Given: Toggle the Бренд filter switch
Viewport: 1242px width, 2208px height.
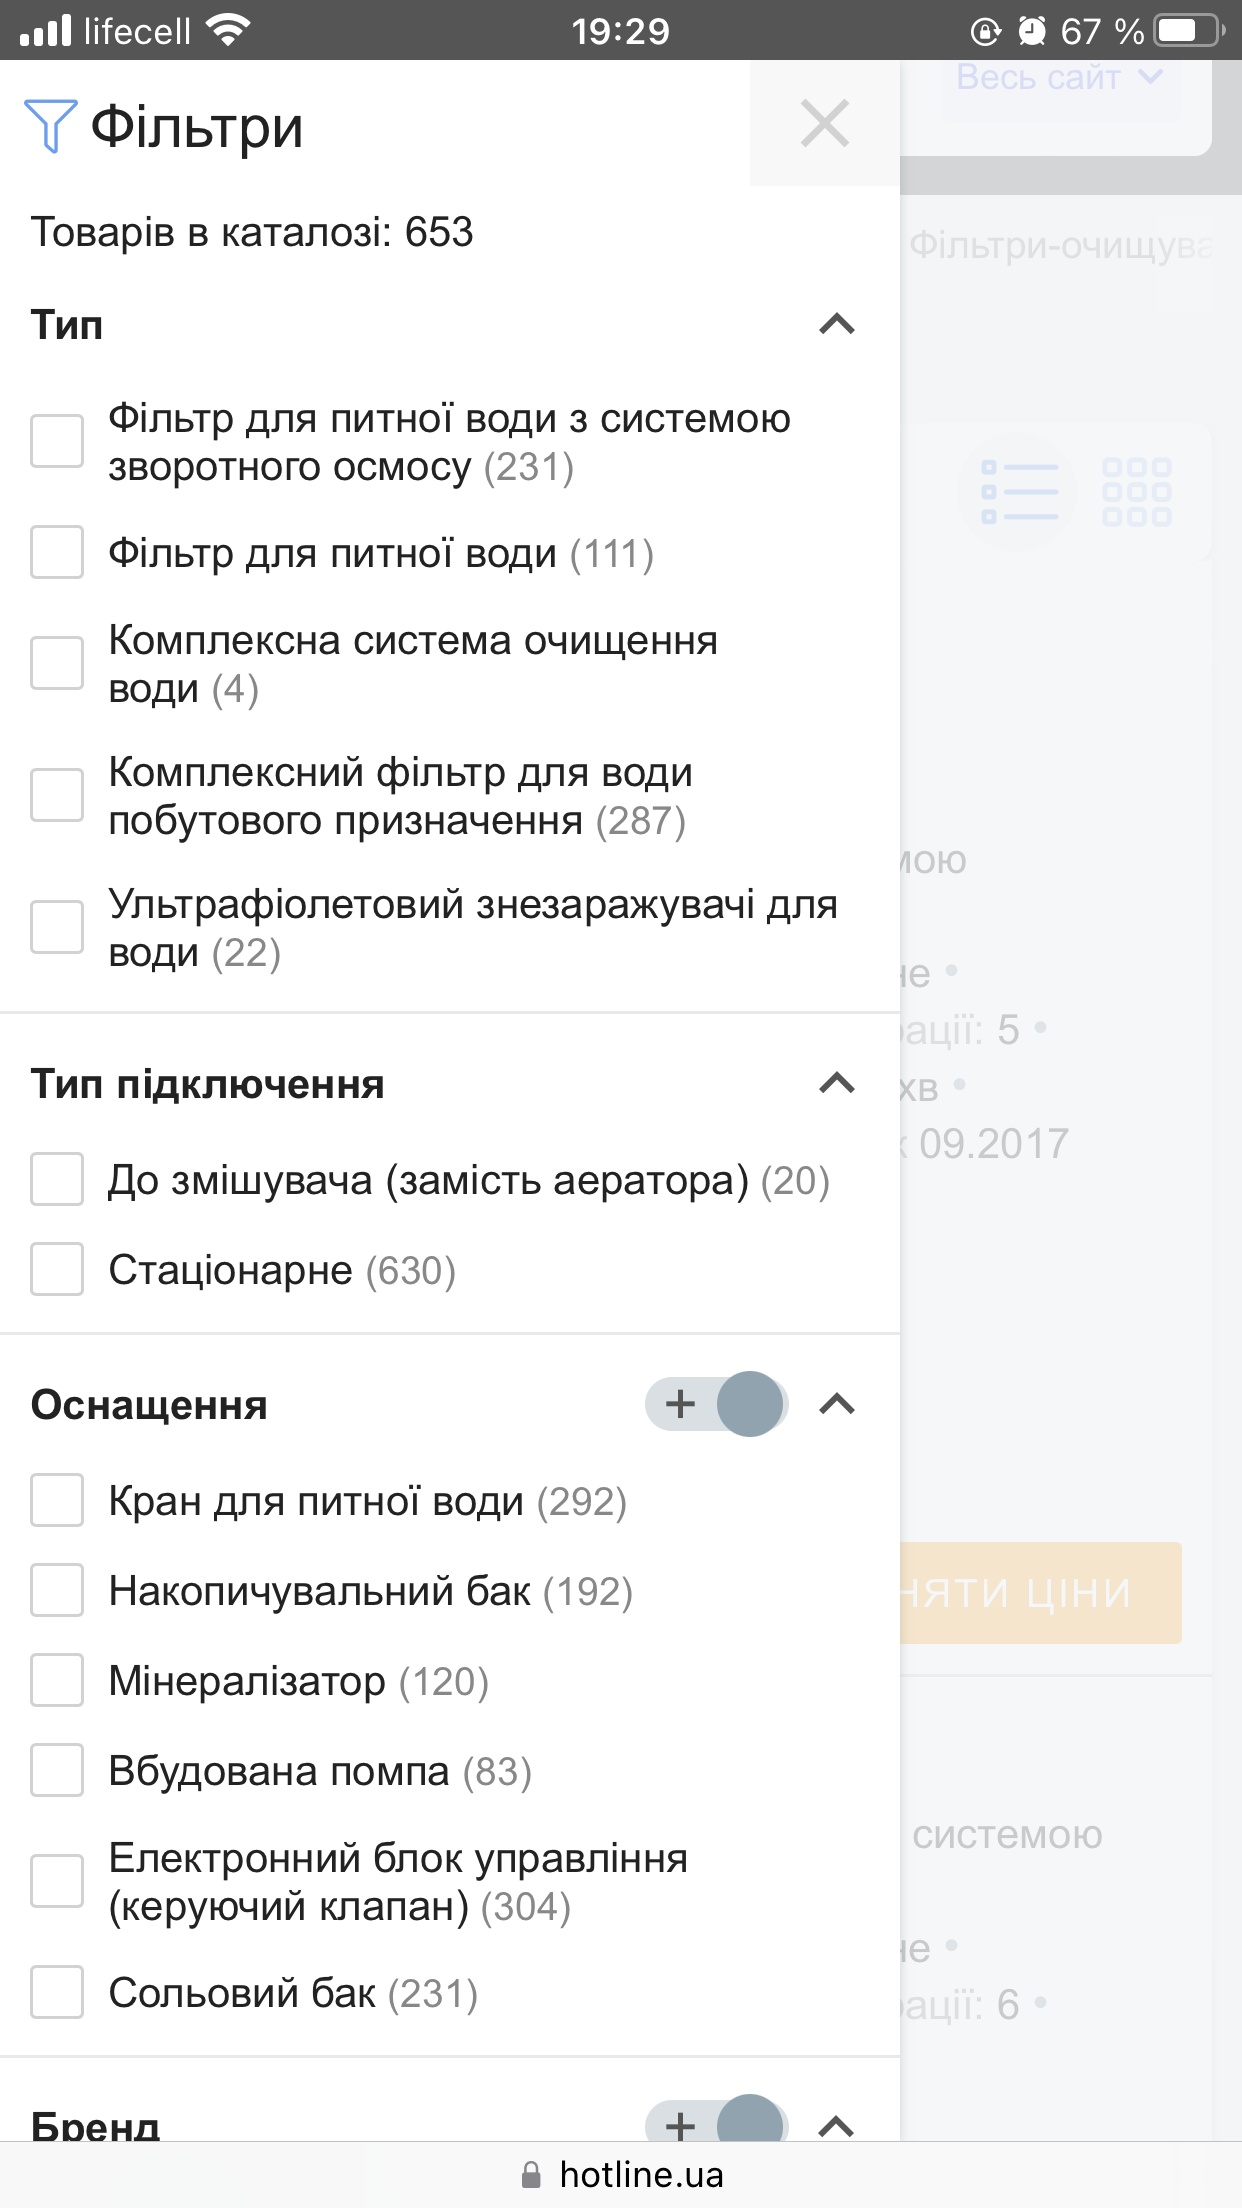Looking at the screenshot, I should pos(716,2121).
